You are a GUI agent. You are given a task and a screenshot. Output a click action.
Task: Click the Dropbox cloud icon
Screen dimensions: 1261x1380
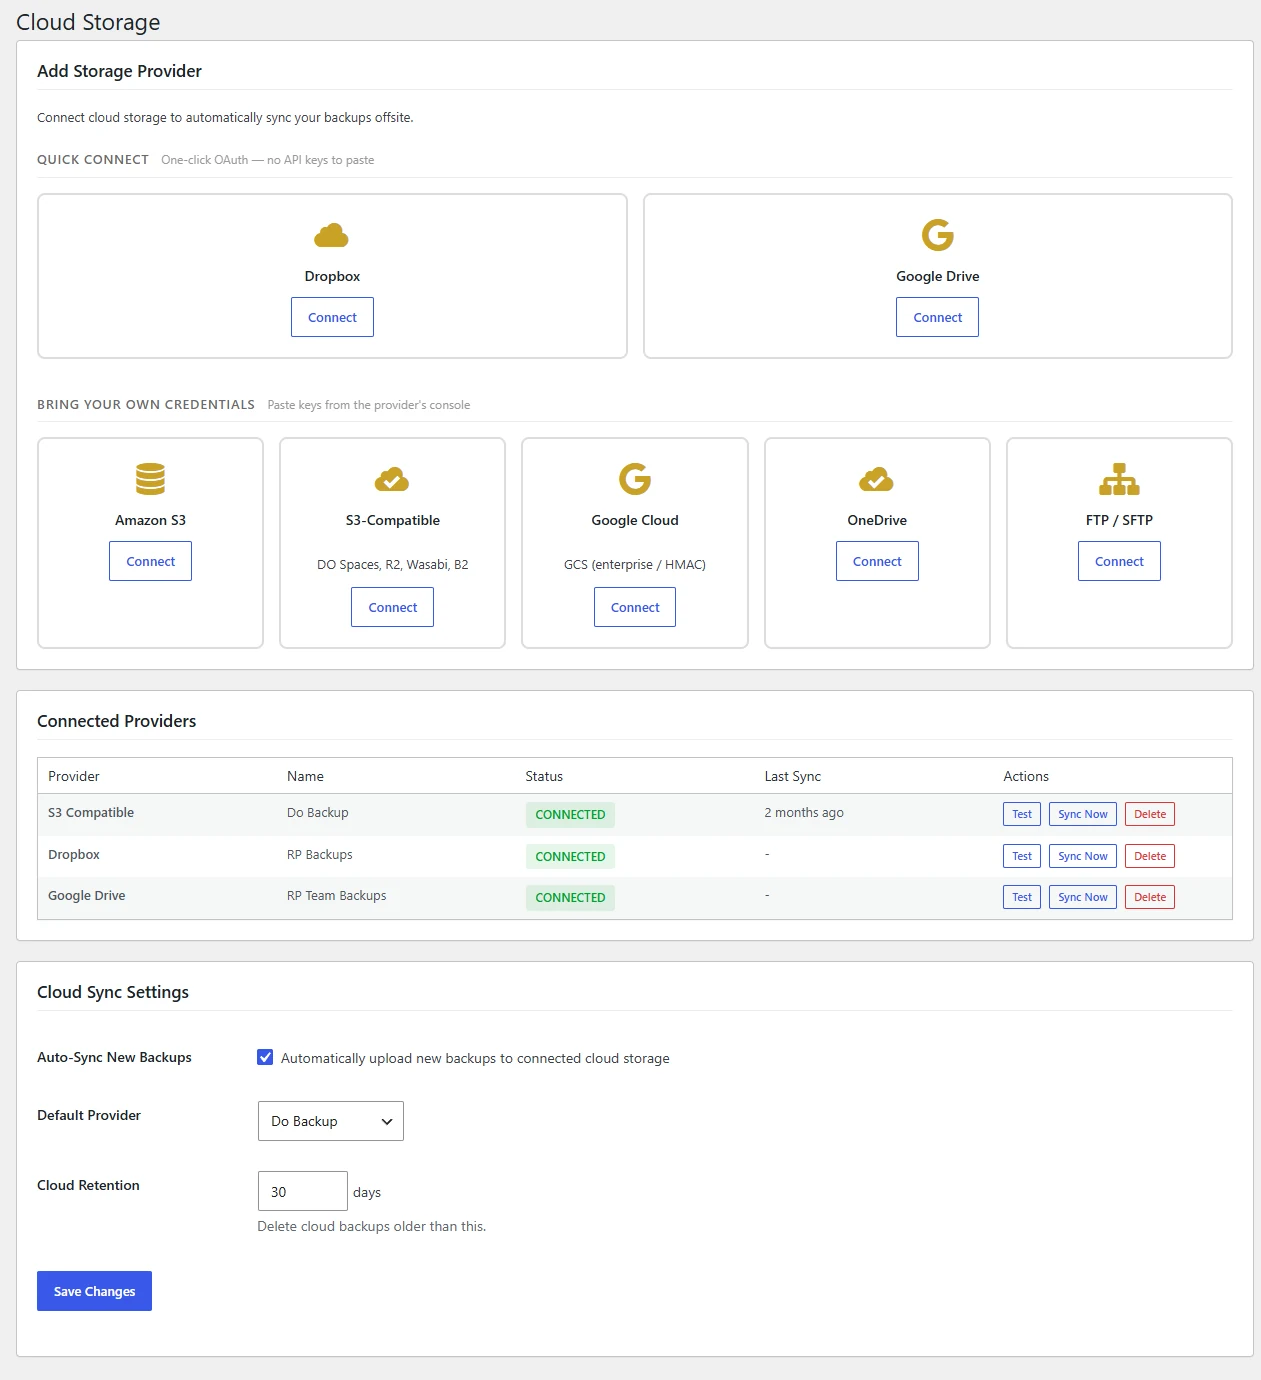point(332,236)
